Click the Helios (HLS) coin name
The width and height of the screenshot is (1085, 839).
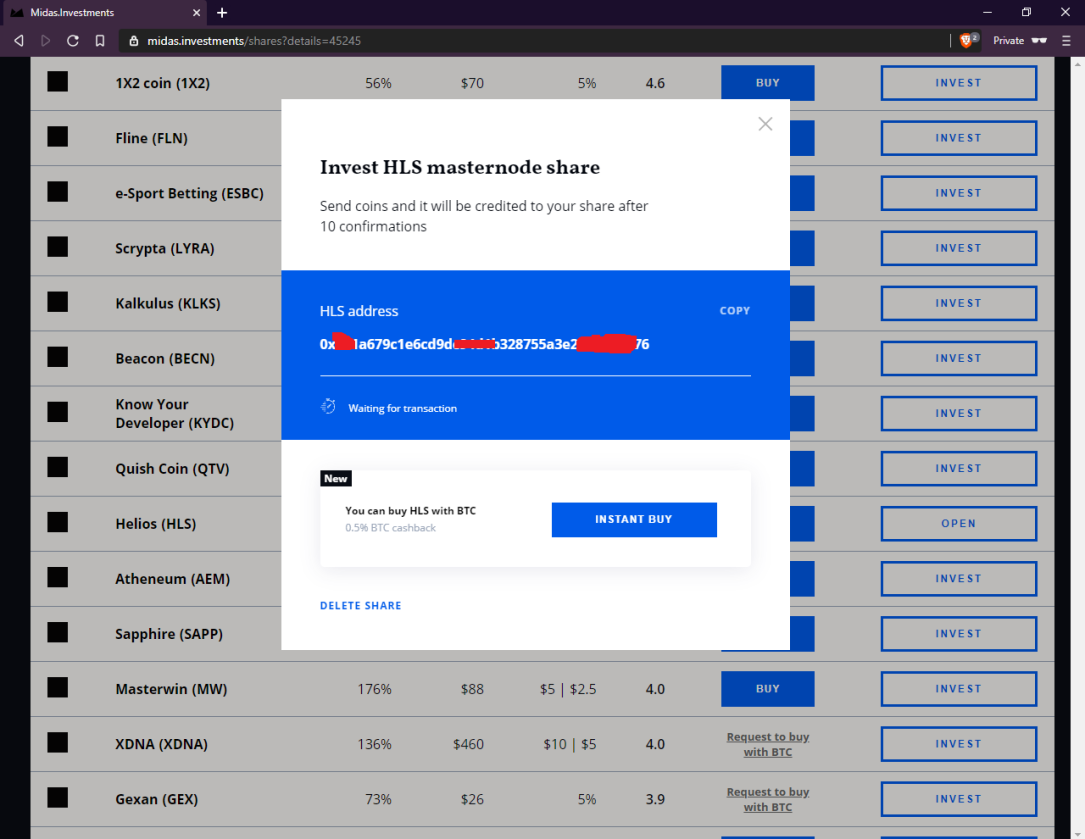(x=156, y=524)
